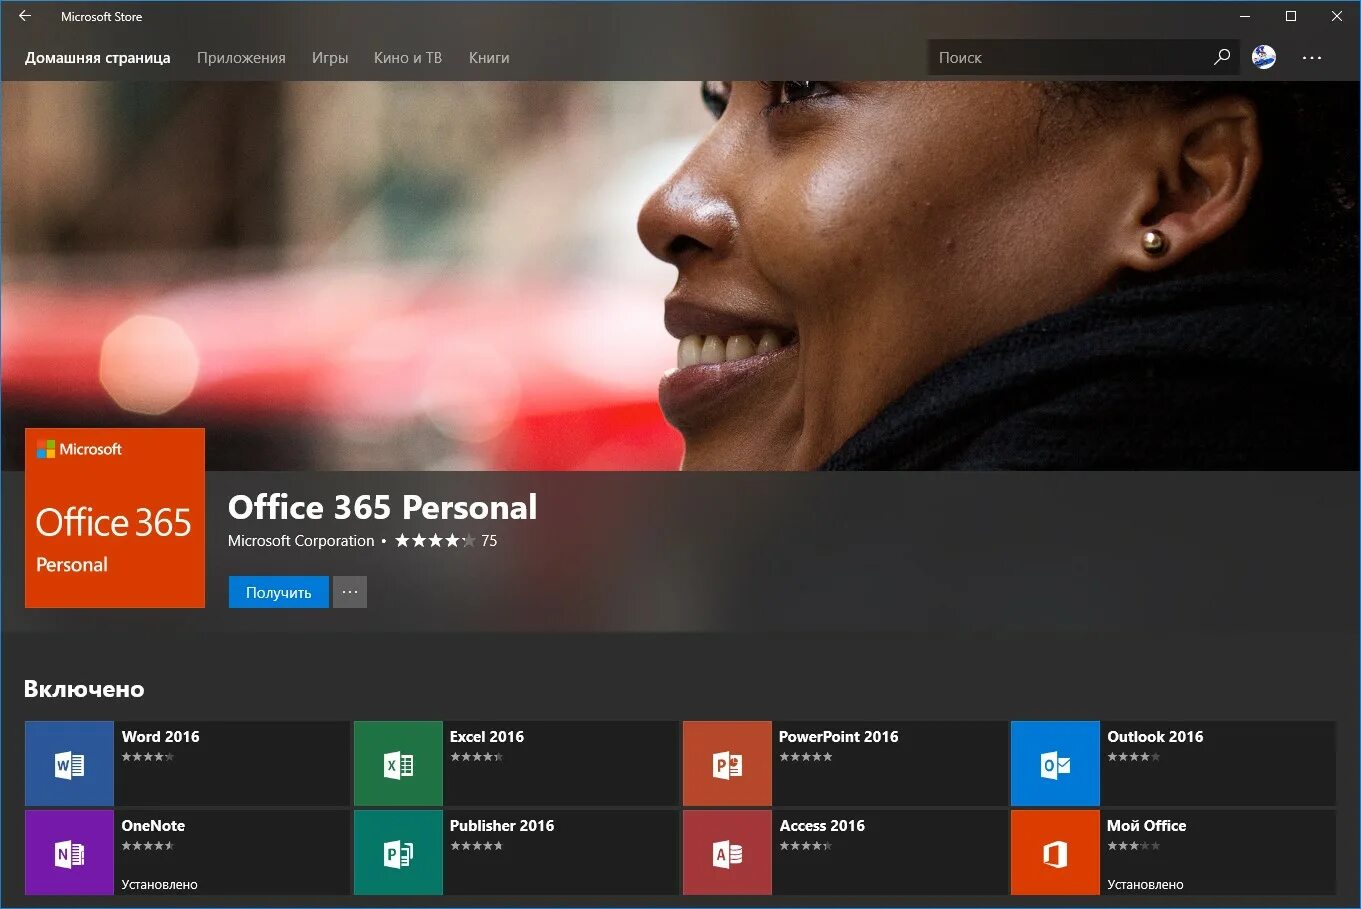Click the hero banner photo
This screenshot has width=1361, height=909.
(x=680, y=275)
